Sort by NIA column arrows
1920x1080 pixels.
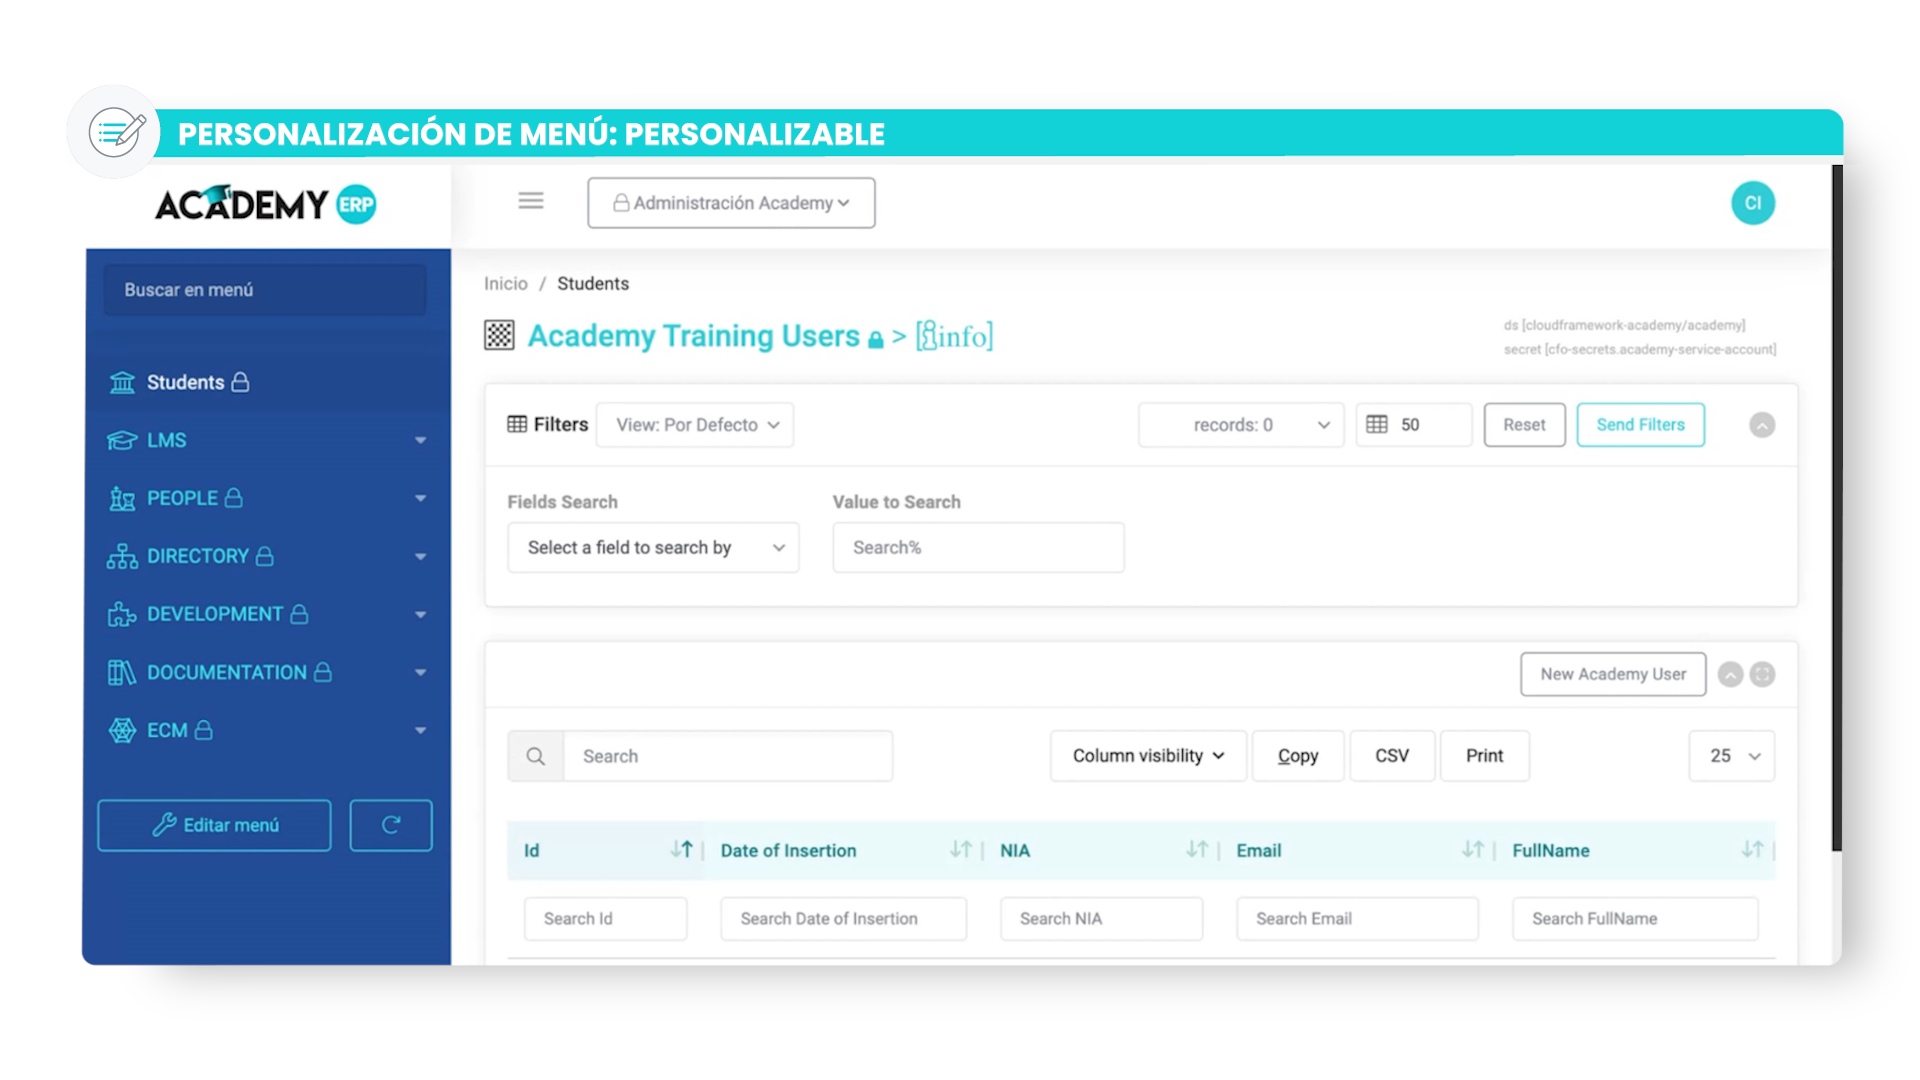(1197, 850)
